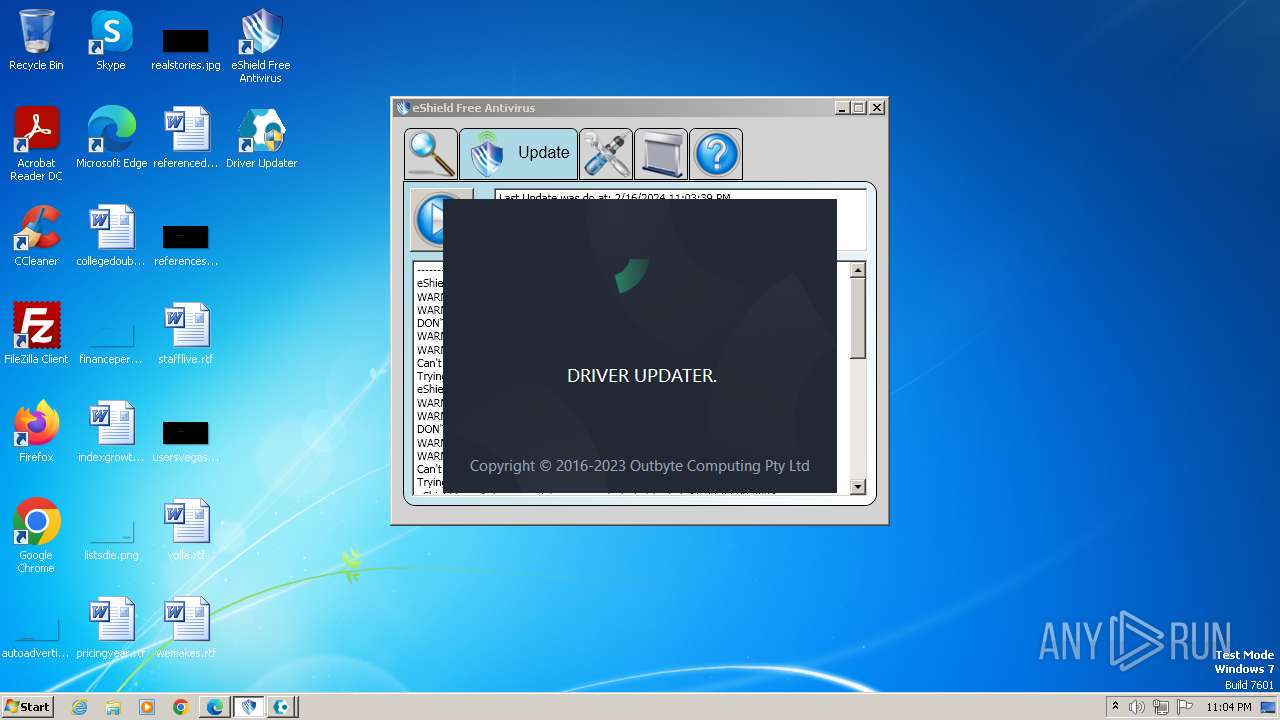The image size is (1280, 720).
Task: Open File Explorer from taskbar
Action: click(113, 707)
